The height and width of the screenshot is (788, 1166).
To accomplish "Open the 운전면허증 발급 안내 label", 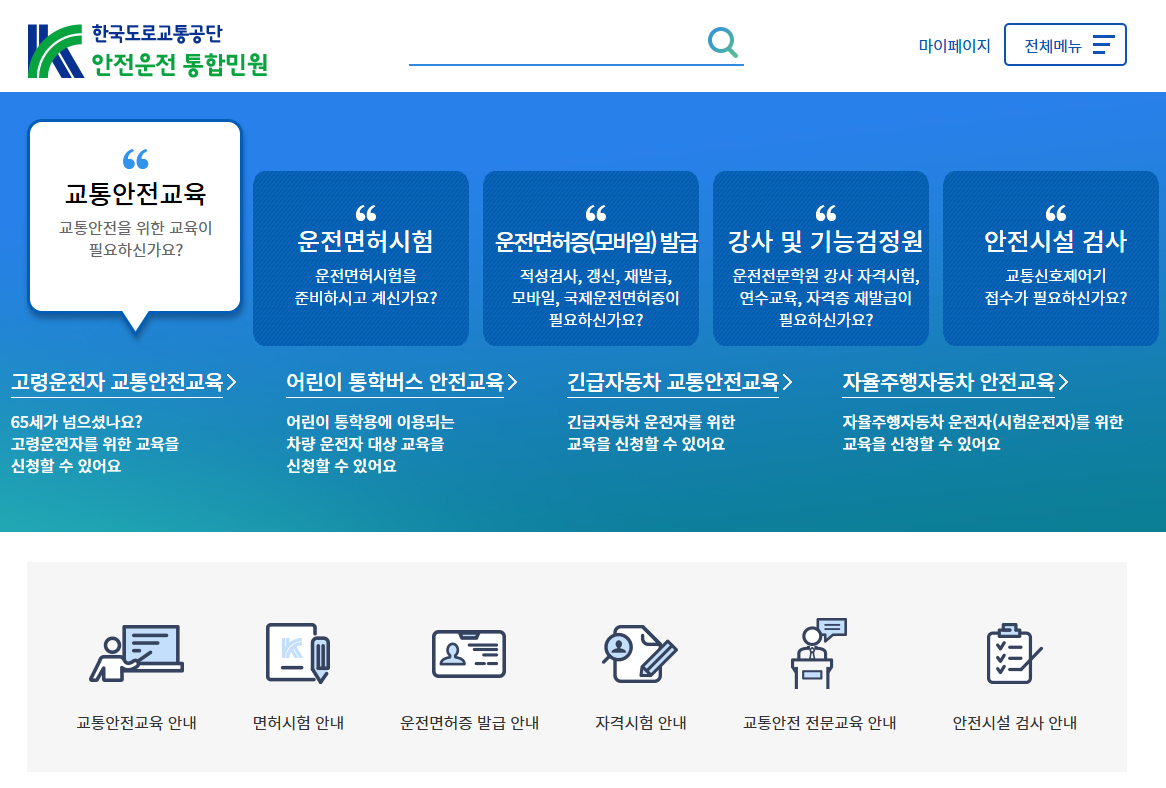I will point(469,723).
